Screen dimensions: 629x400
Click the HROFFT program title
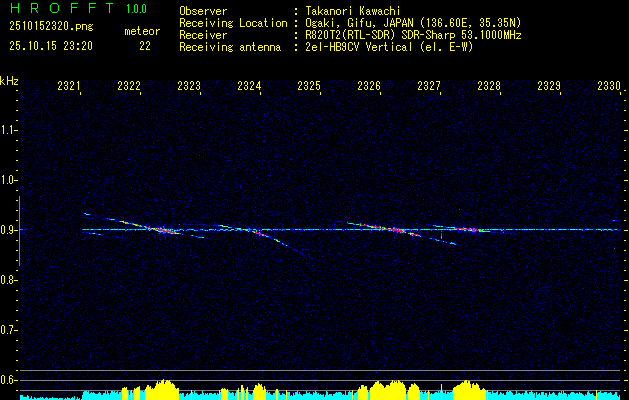click(x=62, y=8)
